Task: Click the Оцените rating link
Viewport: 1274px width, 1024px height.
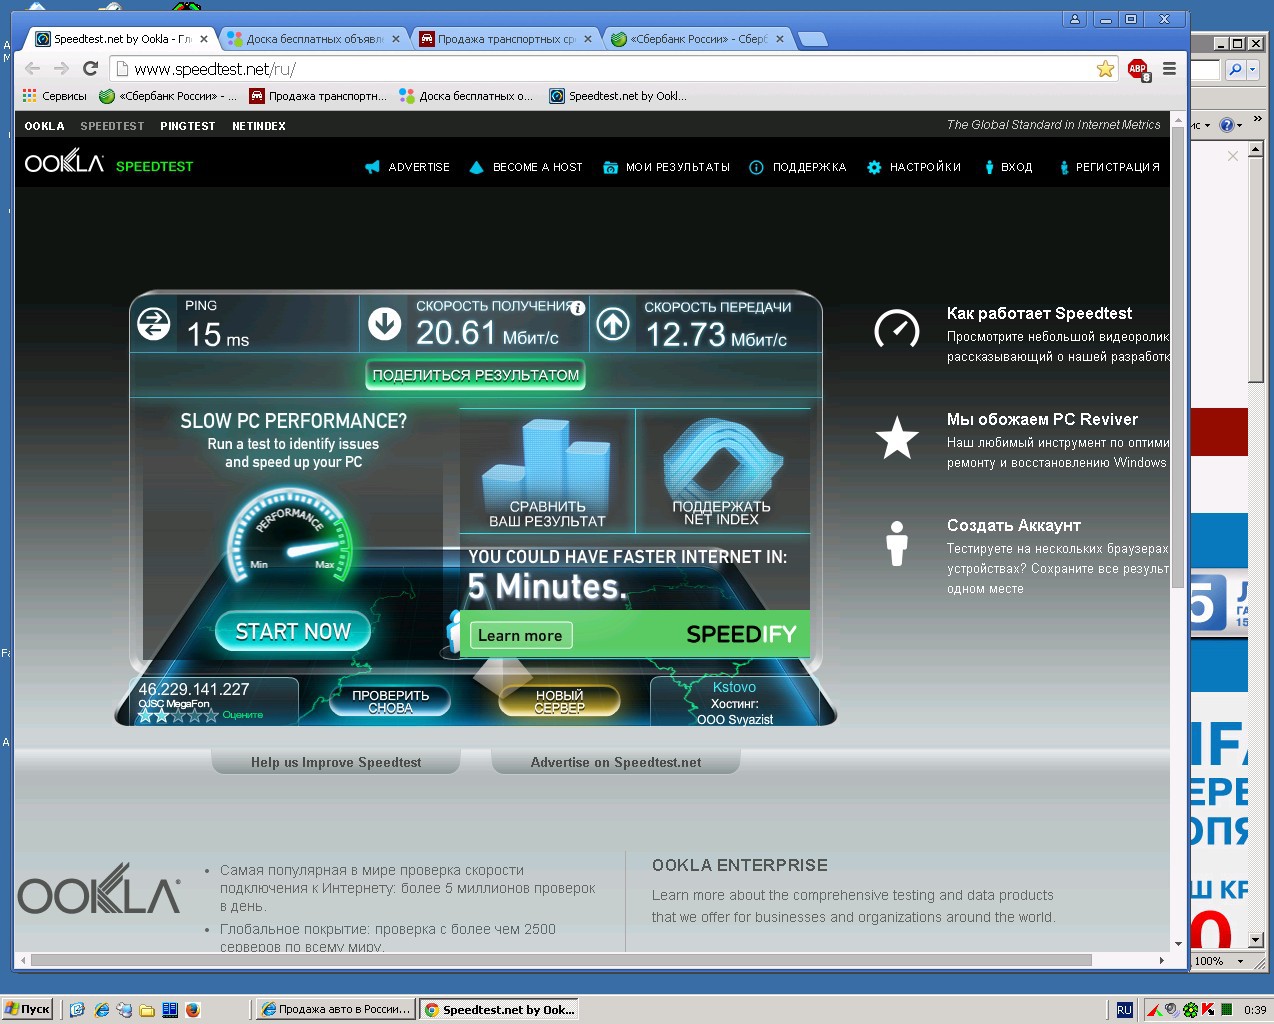Action: click(243, 715)
